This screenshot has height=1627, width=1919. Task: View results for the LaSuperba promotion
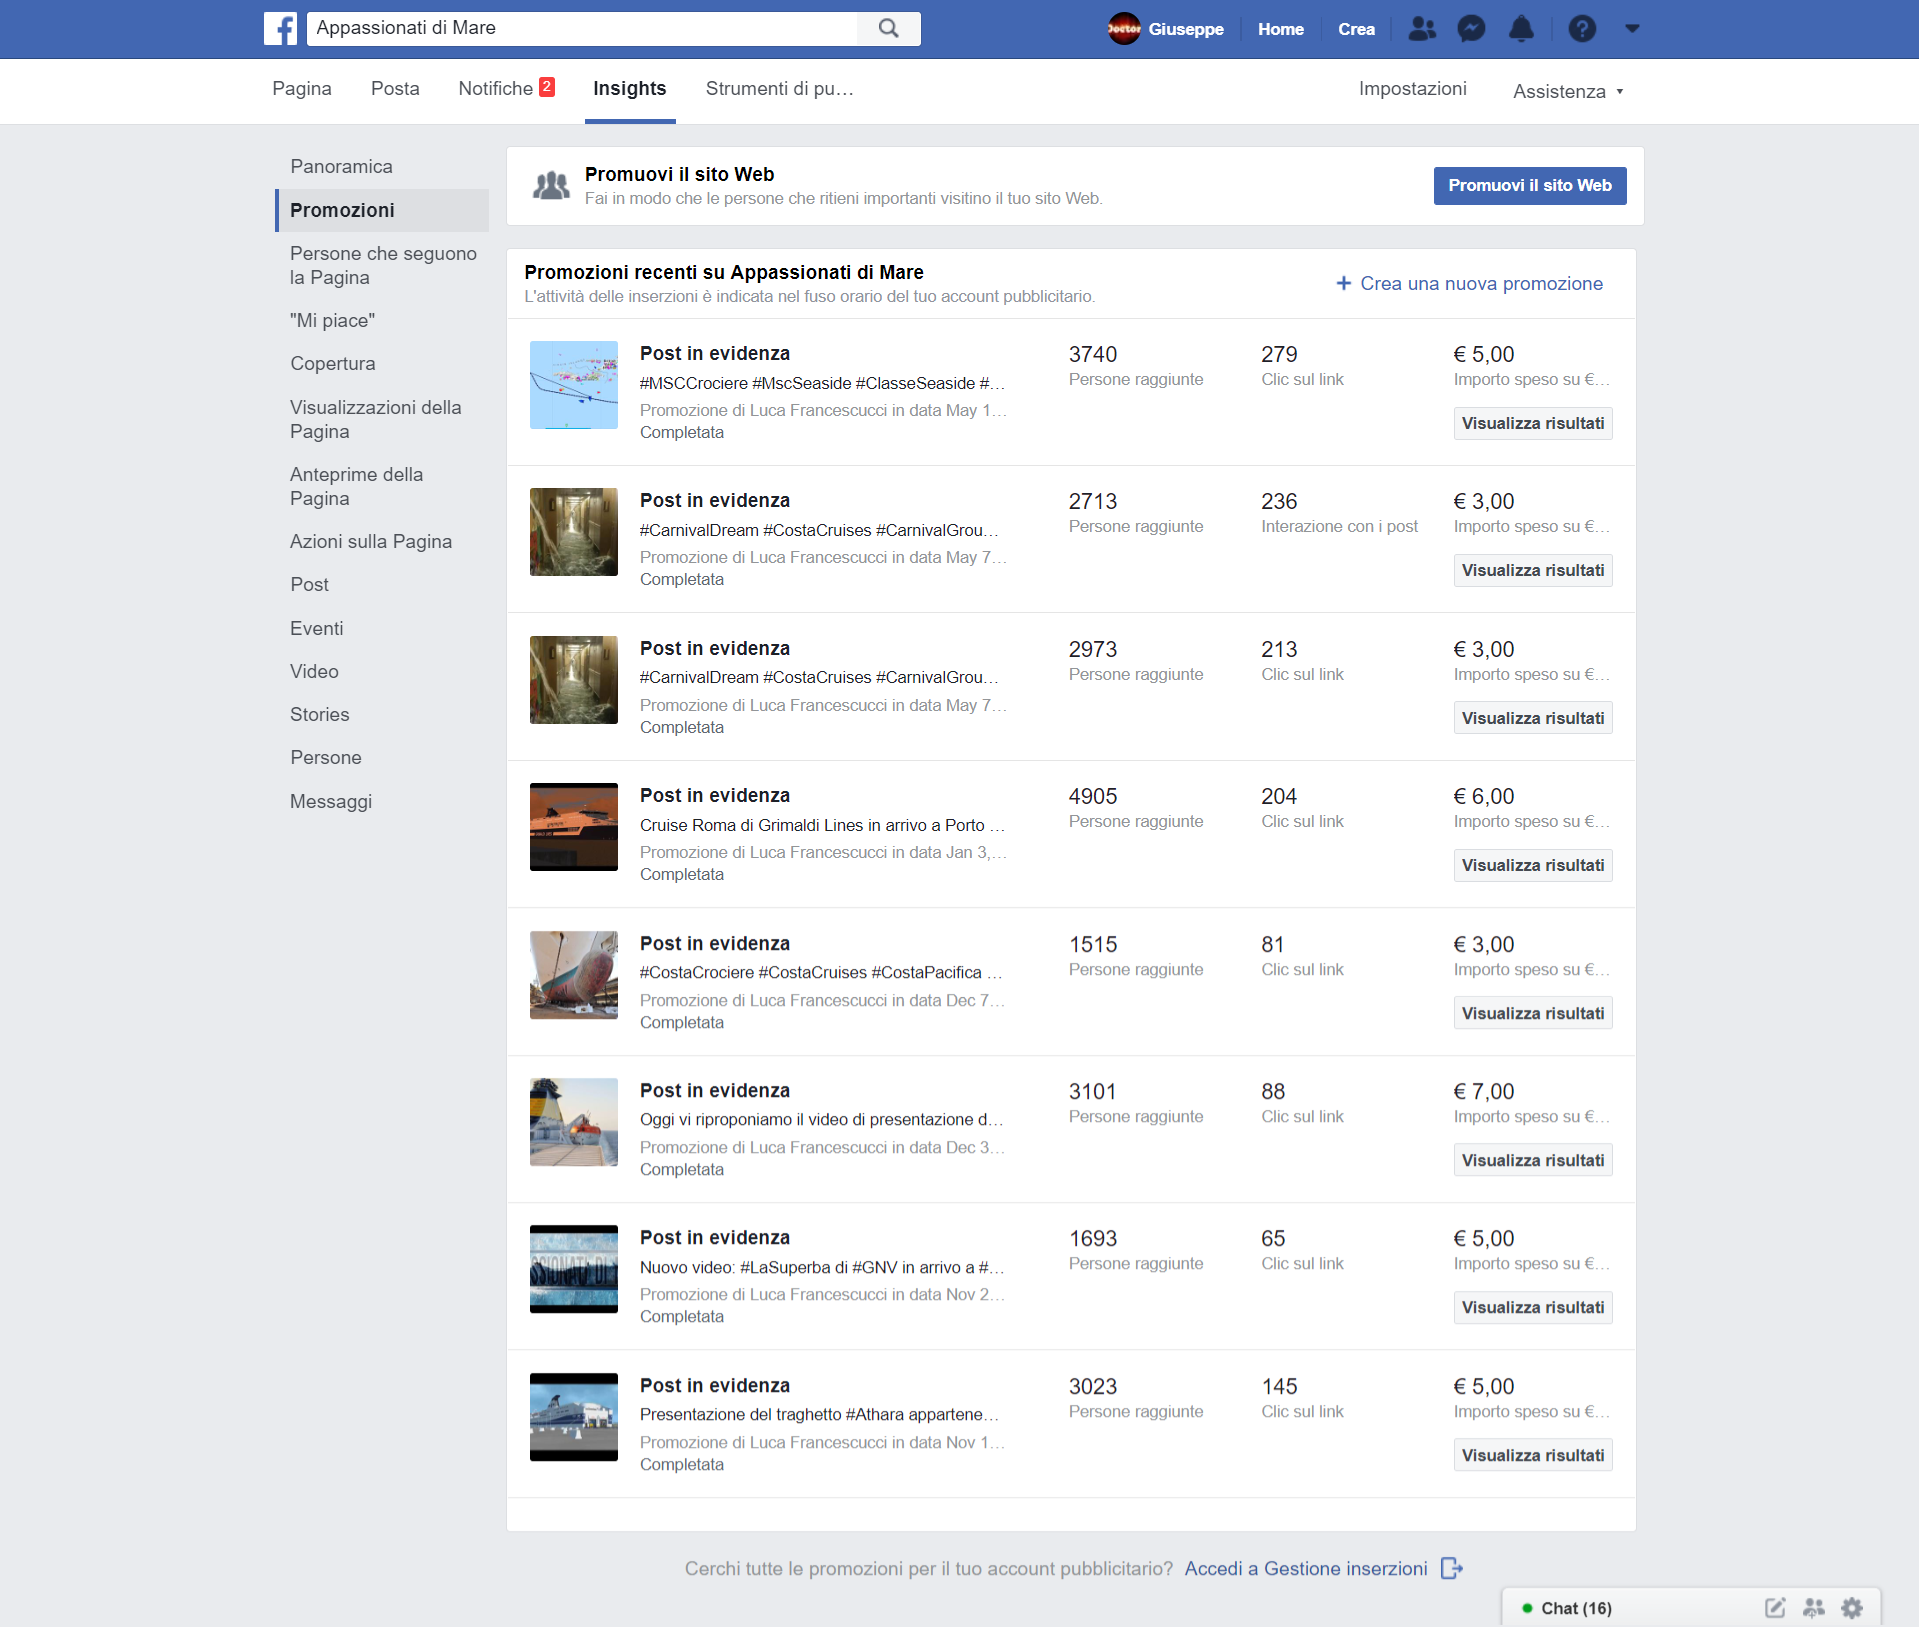[x=1532, y=1307]
